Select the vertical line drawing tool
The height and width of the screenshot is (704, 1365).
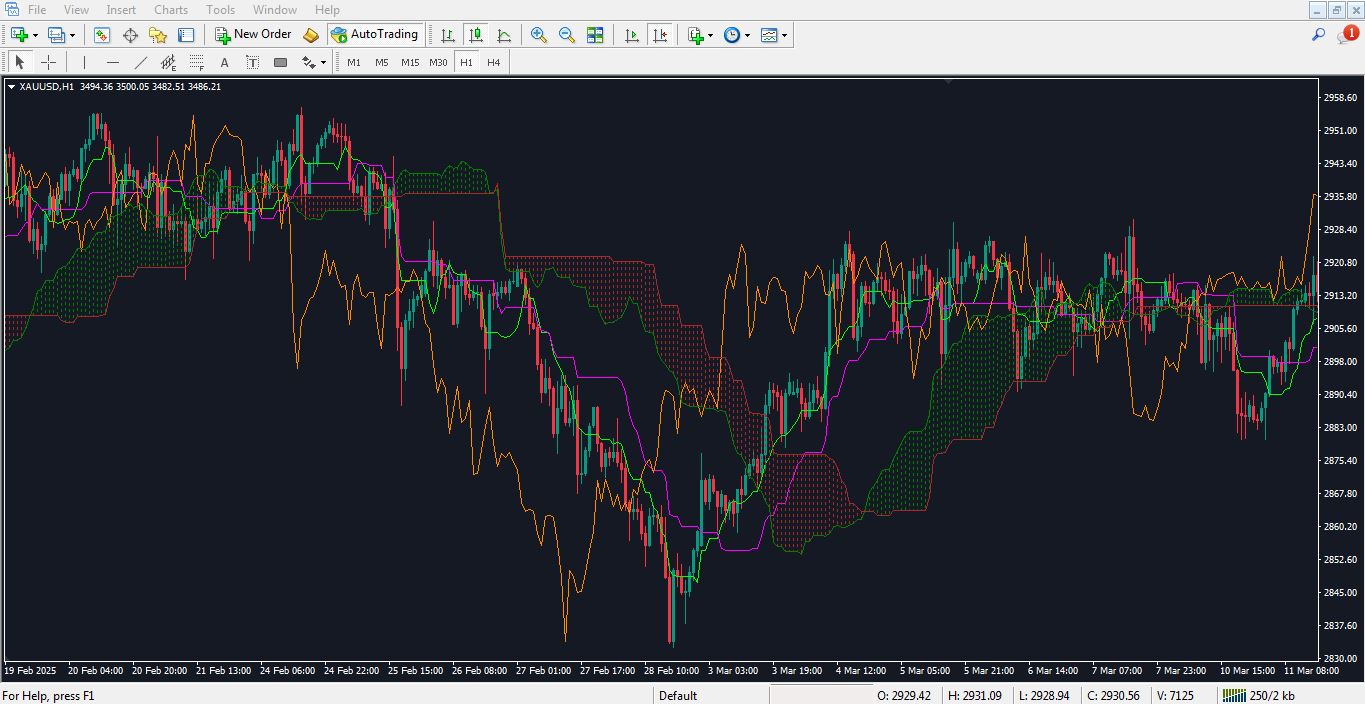point(84,62)
